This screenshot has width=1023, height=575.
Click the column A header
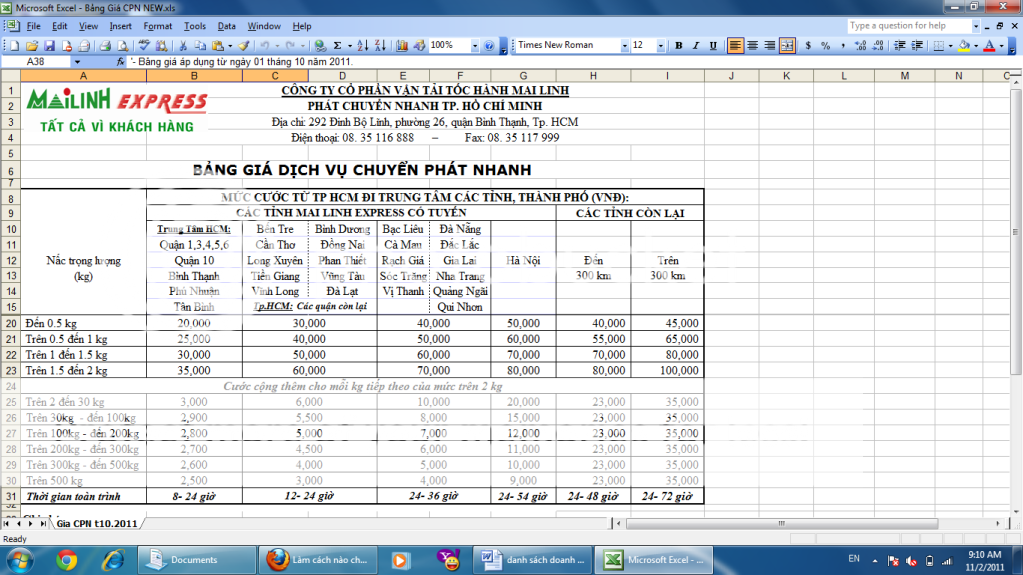(x=84, y=76)
